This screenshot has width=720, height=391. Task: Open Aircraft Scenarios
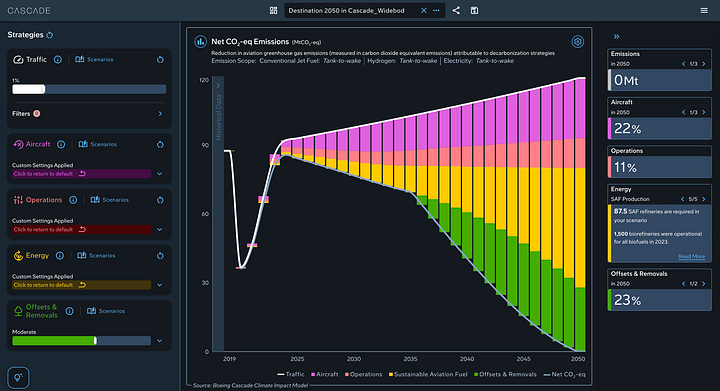(x=98, y=144)
